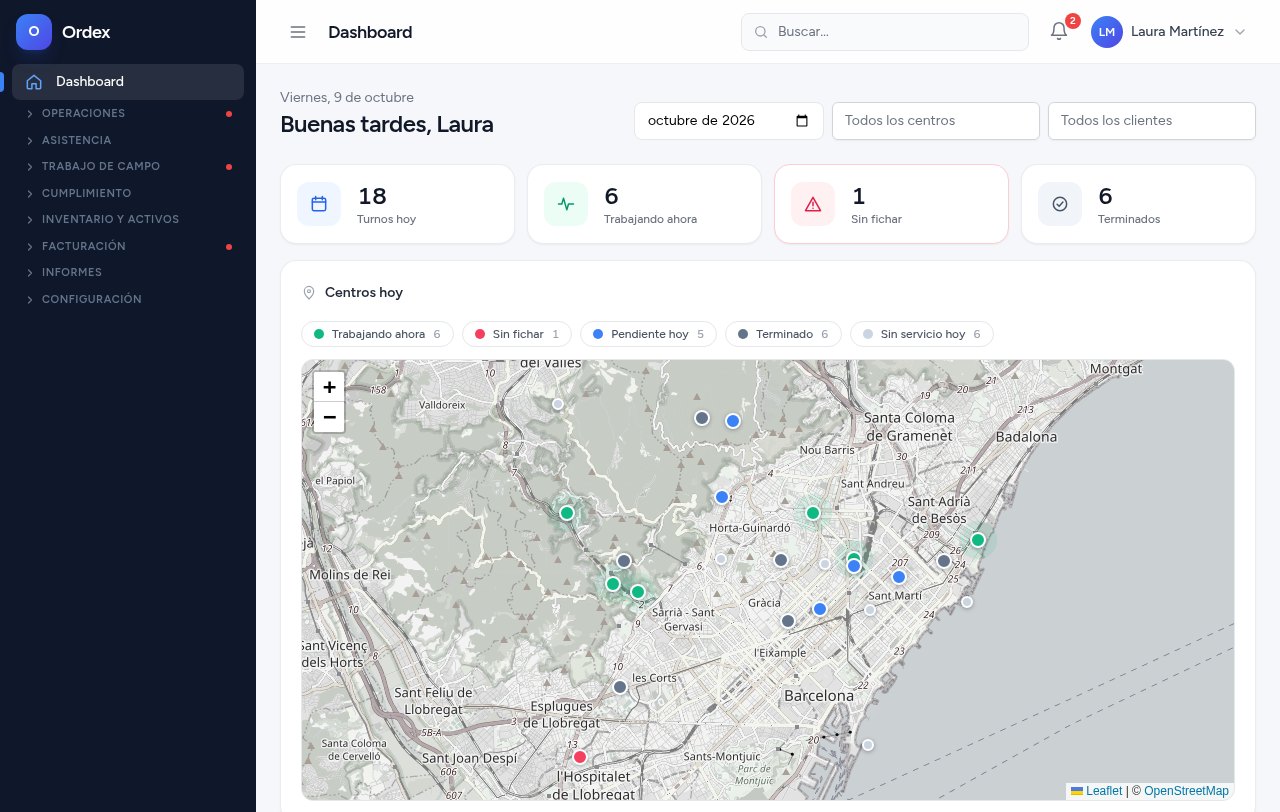1280x812 pixels.
Task: Click the LM user avatar
Action: 1107,32
